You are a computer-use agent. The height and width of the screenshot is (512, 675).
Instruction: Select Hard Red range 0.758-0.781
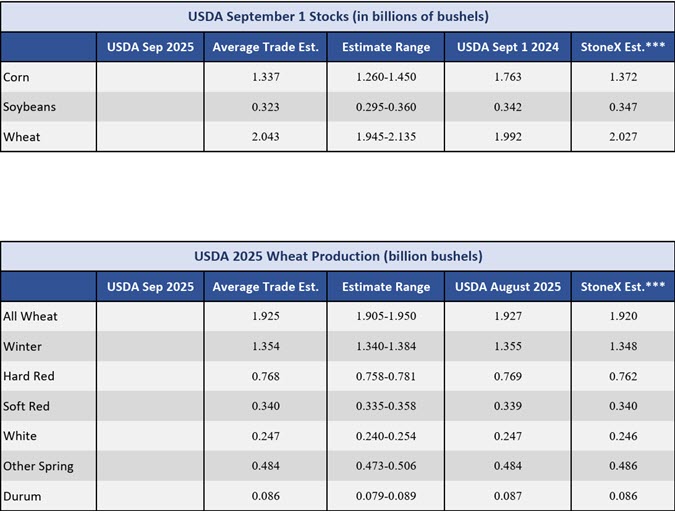(x=386, y=376)
